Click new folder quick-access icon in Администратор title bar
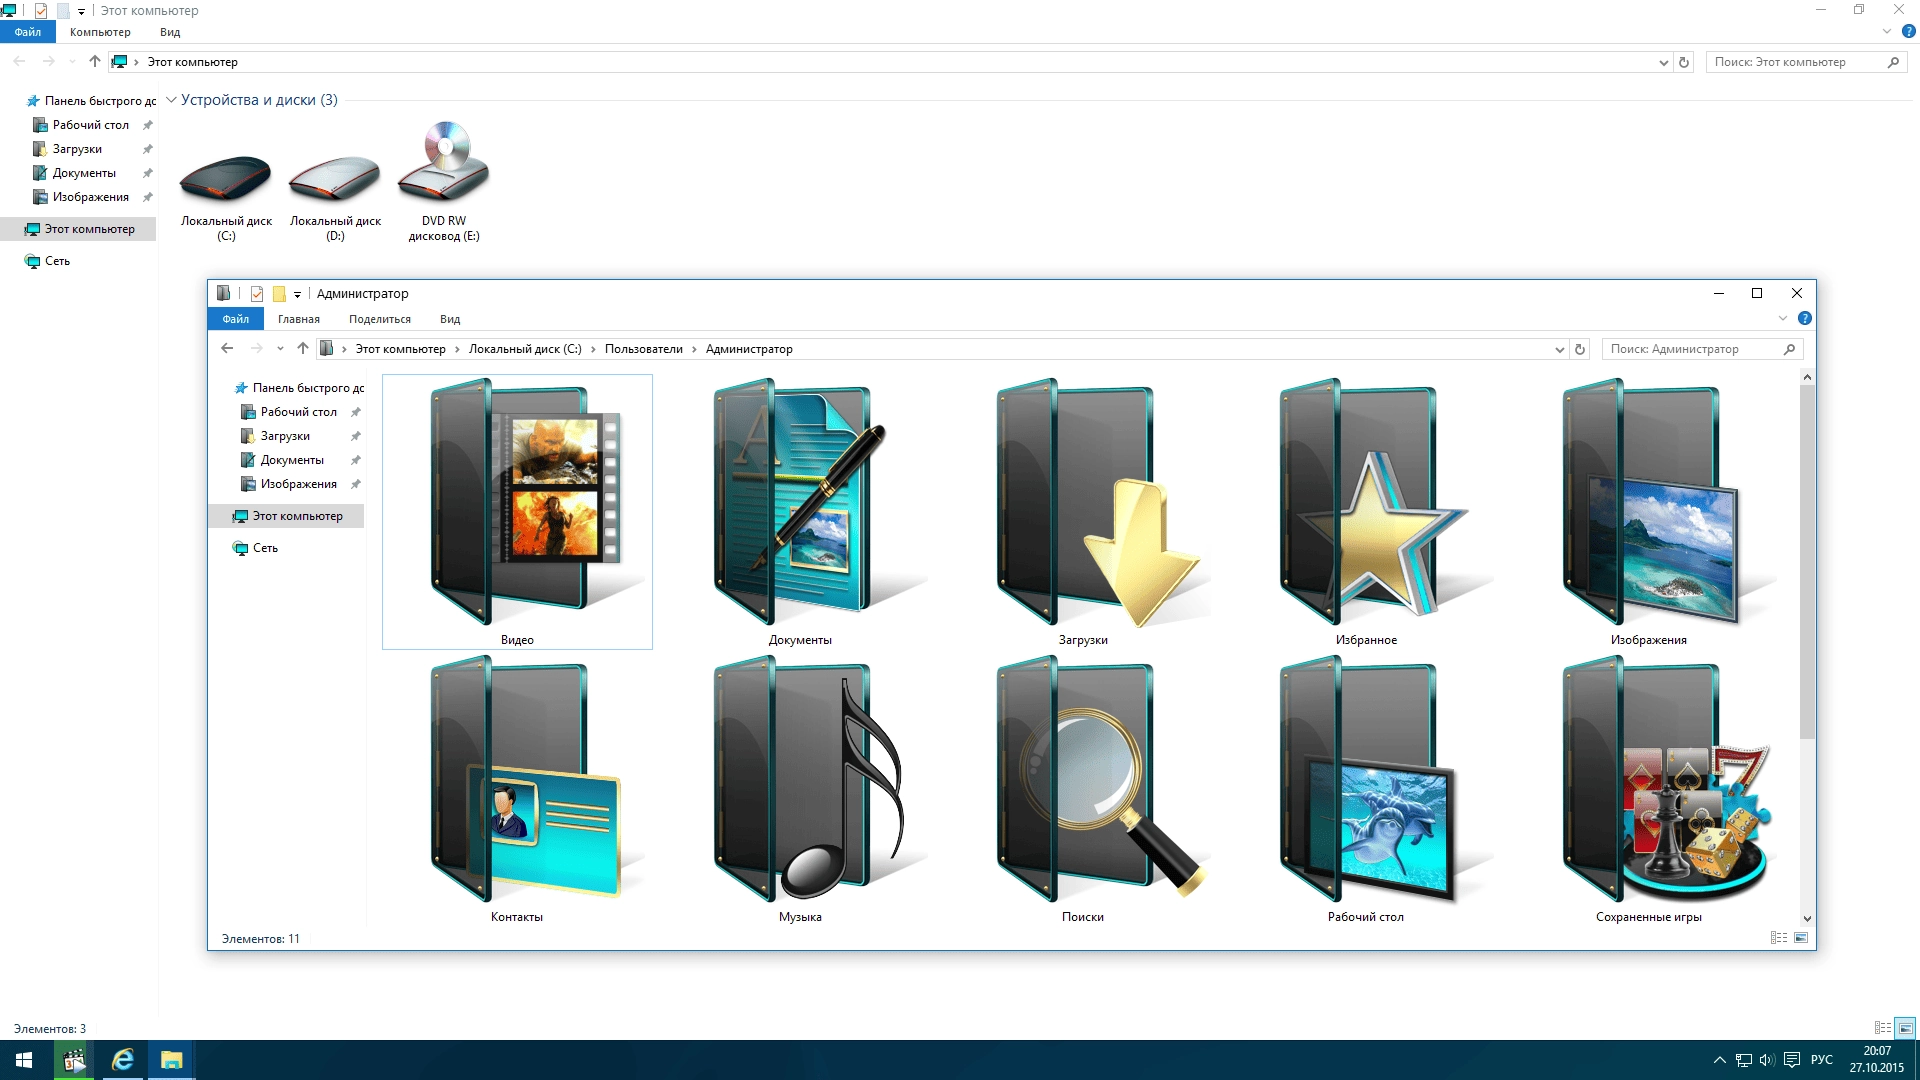The image size is (1920, 1080). (279, 293)
